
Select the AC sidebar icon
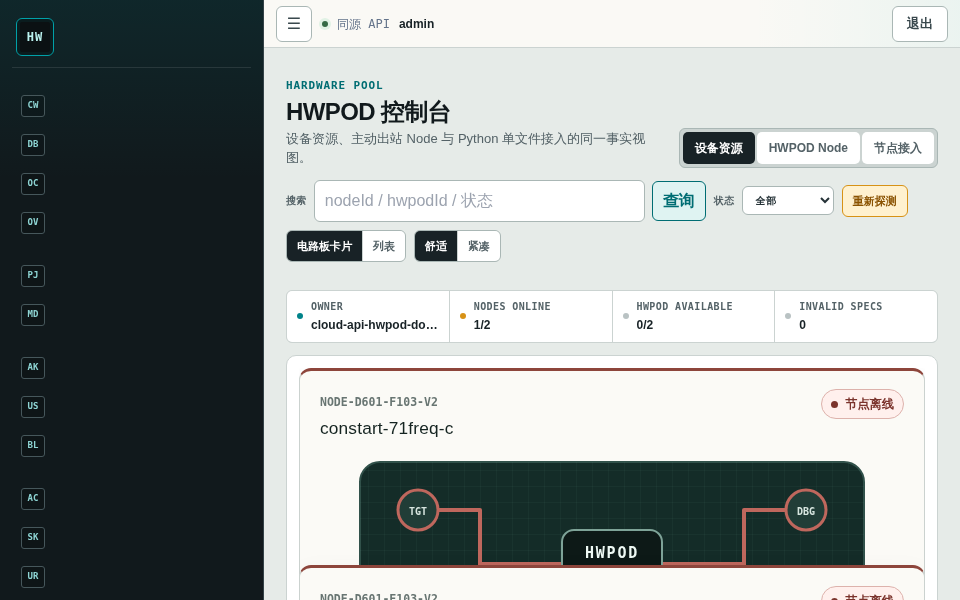[33, 498]
